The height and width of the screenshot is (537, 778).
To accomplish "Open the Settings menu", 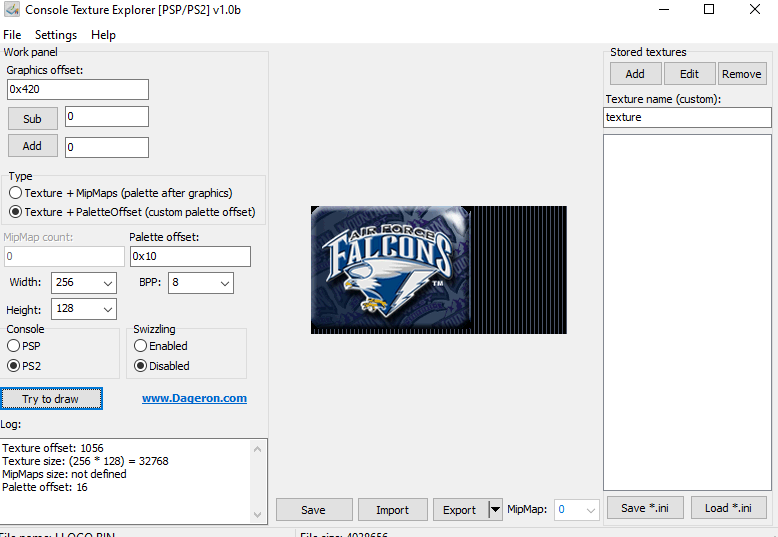I will point(56,35).
